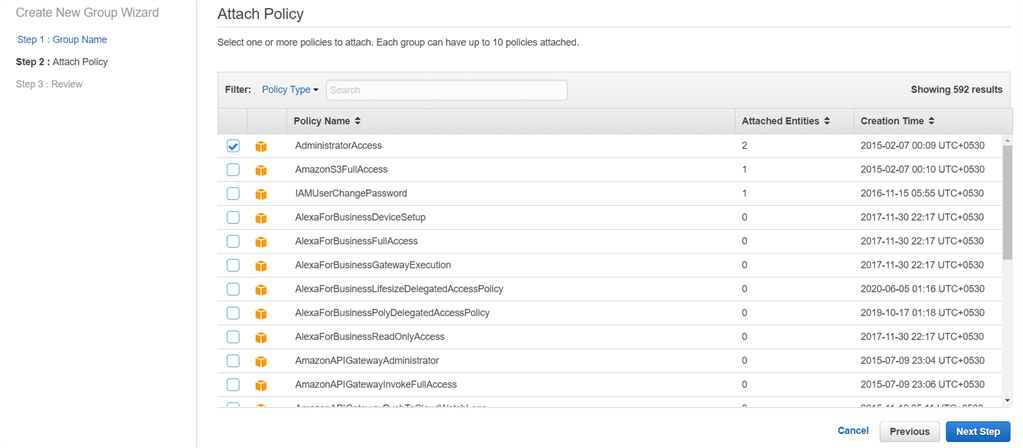Click the AlexaForBusinessGatewayExecution policy cube icon
Image resolution: width=1023 pixels, height=448 pixels.
(x=261, y=266)
